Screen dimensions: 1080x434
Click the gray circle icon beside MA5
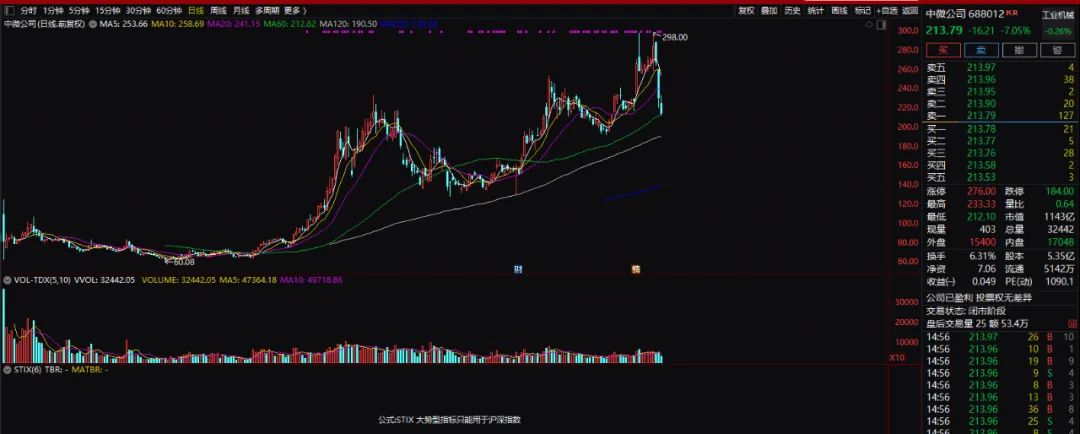(x=92, y=23)
